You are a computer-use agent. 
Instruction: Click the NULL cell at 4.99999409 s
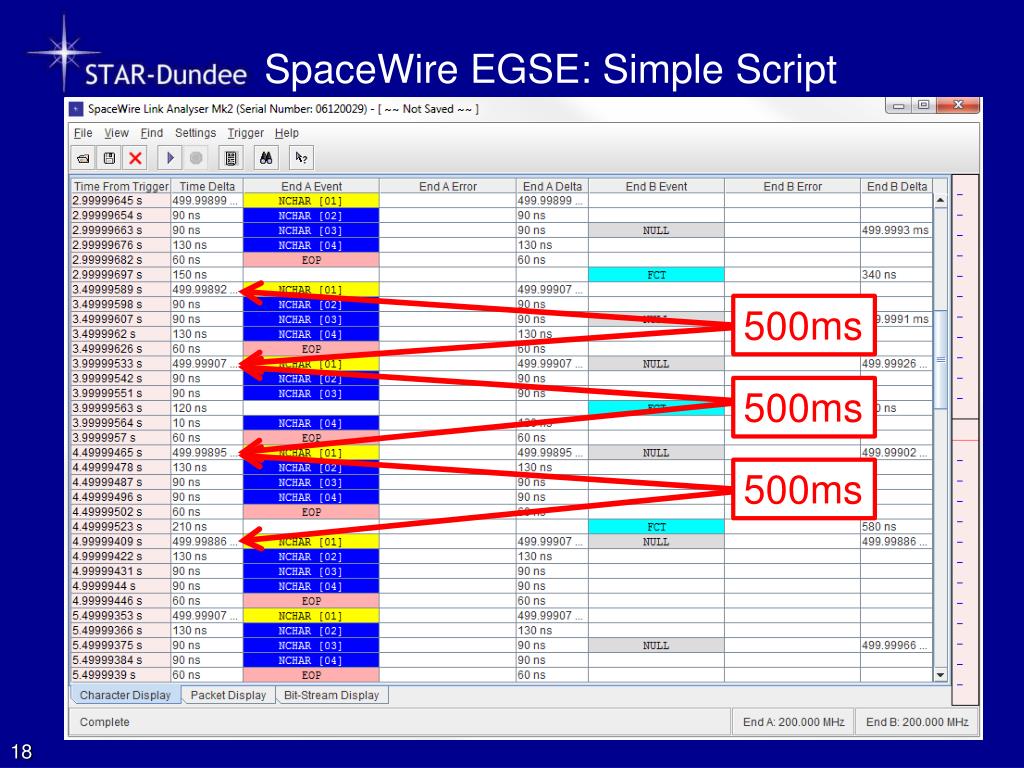click(x=656, y=542)
